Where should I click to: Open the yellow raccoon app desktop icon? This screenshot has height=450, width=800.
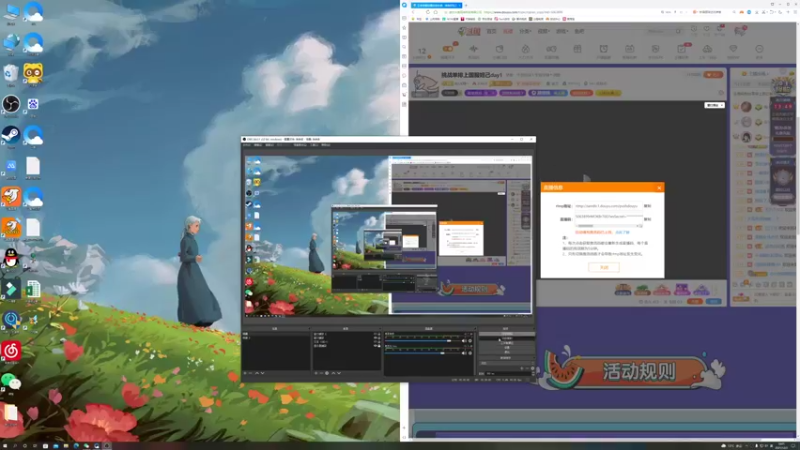(x=33, y=73)
